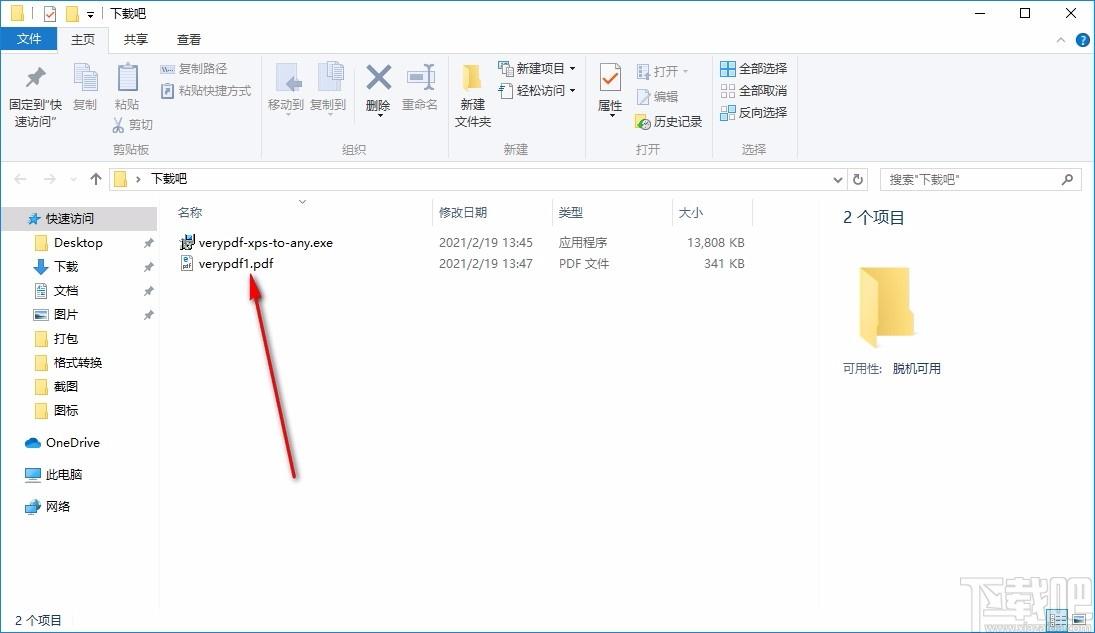Open 下载 (Downloads) in sidebar
This screenshot has height=633, width=1095.
66,266
